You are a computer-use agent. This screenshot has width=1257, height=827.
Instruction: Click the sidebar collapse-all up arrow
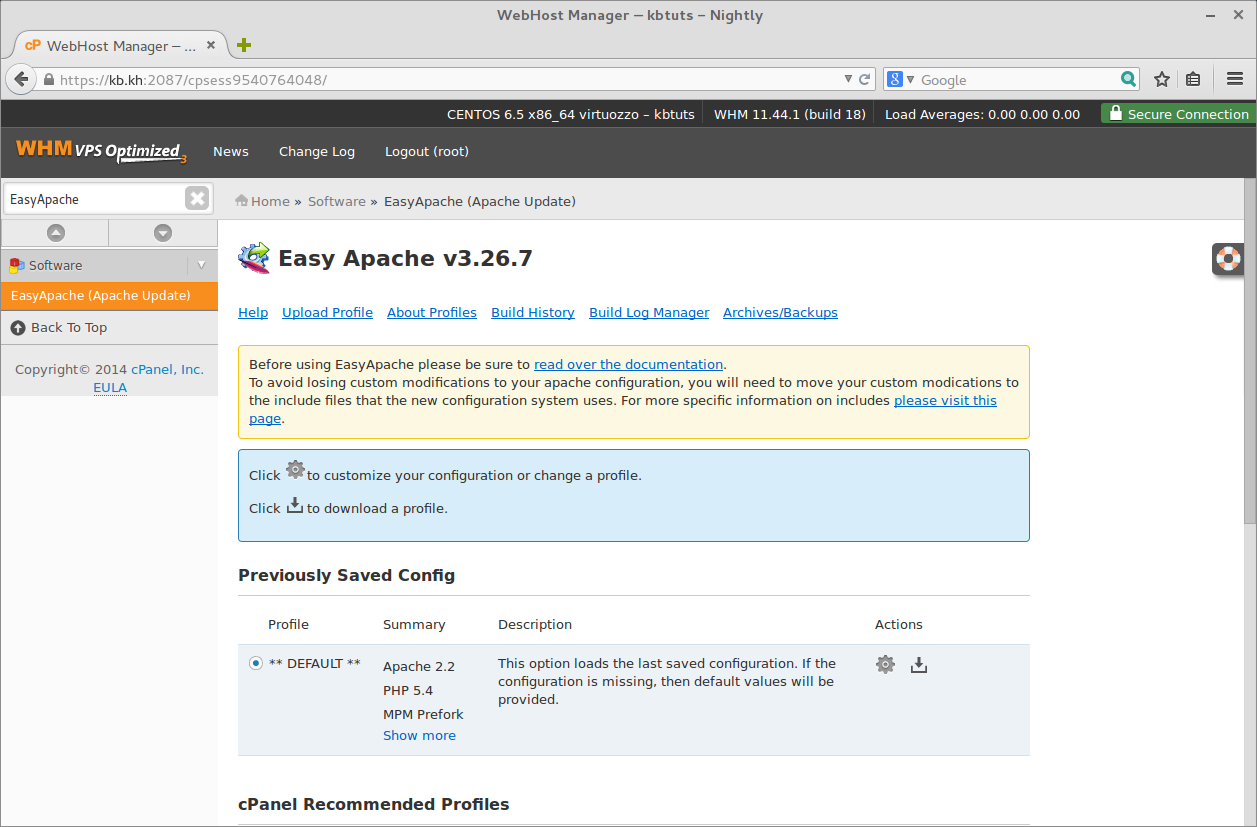[x=56, y=233]
